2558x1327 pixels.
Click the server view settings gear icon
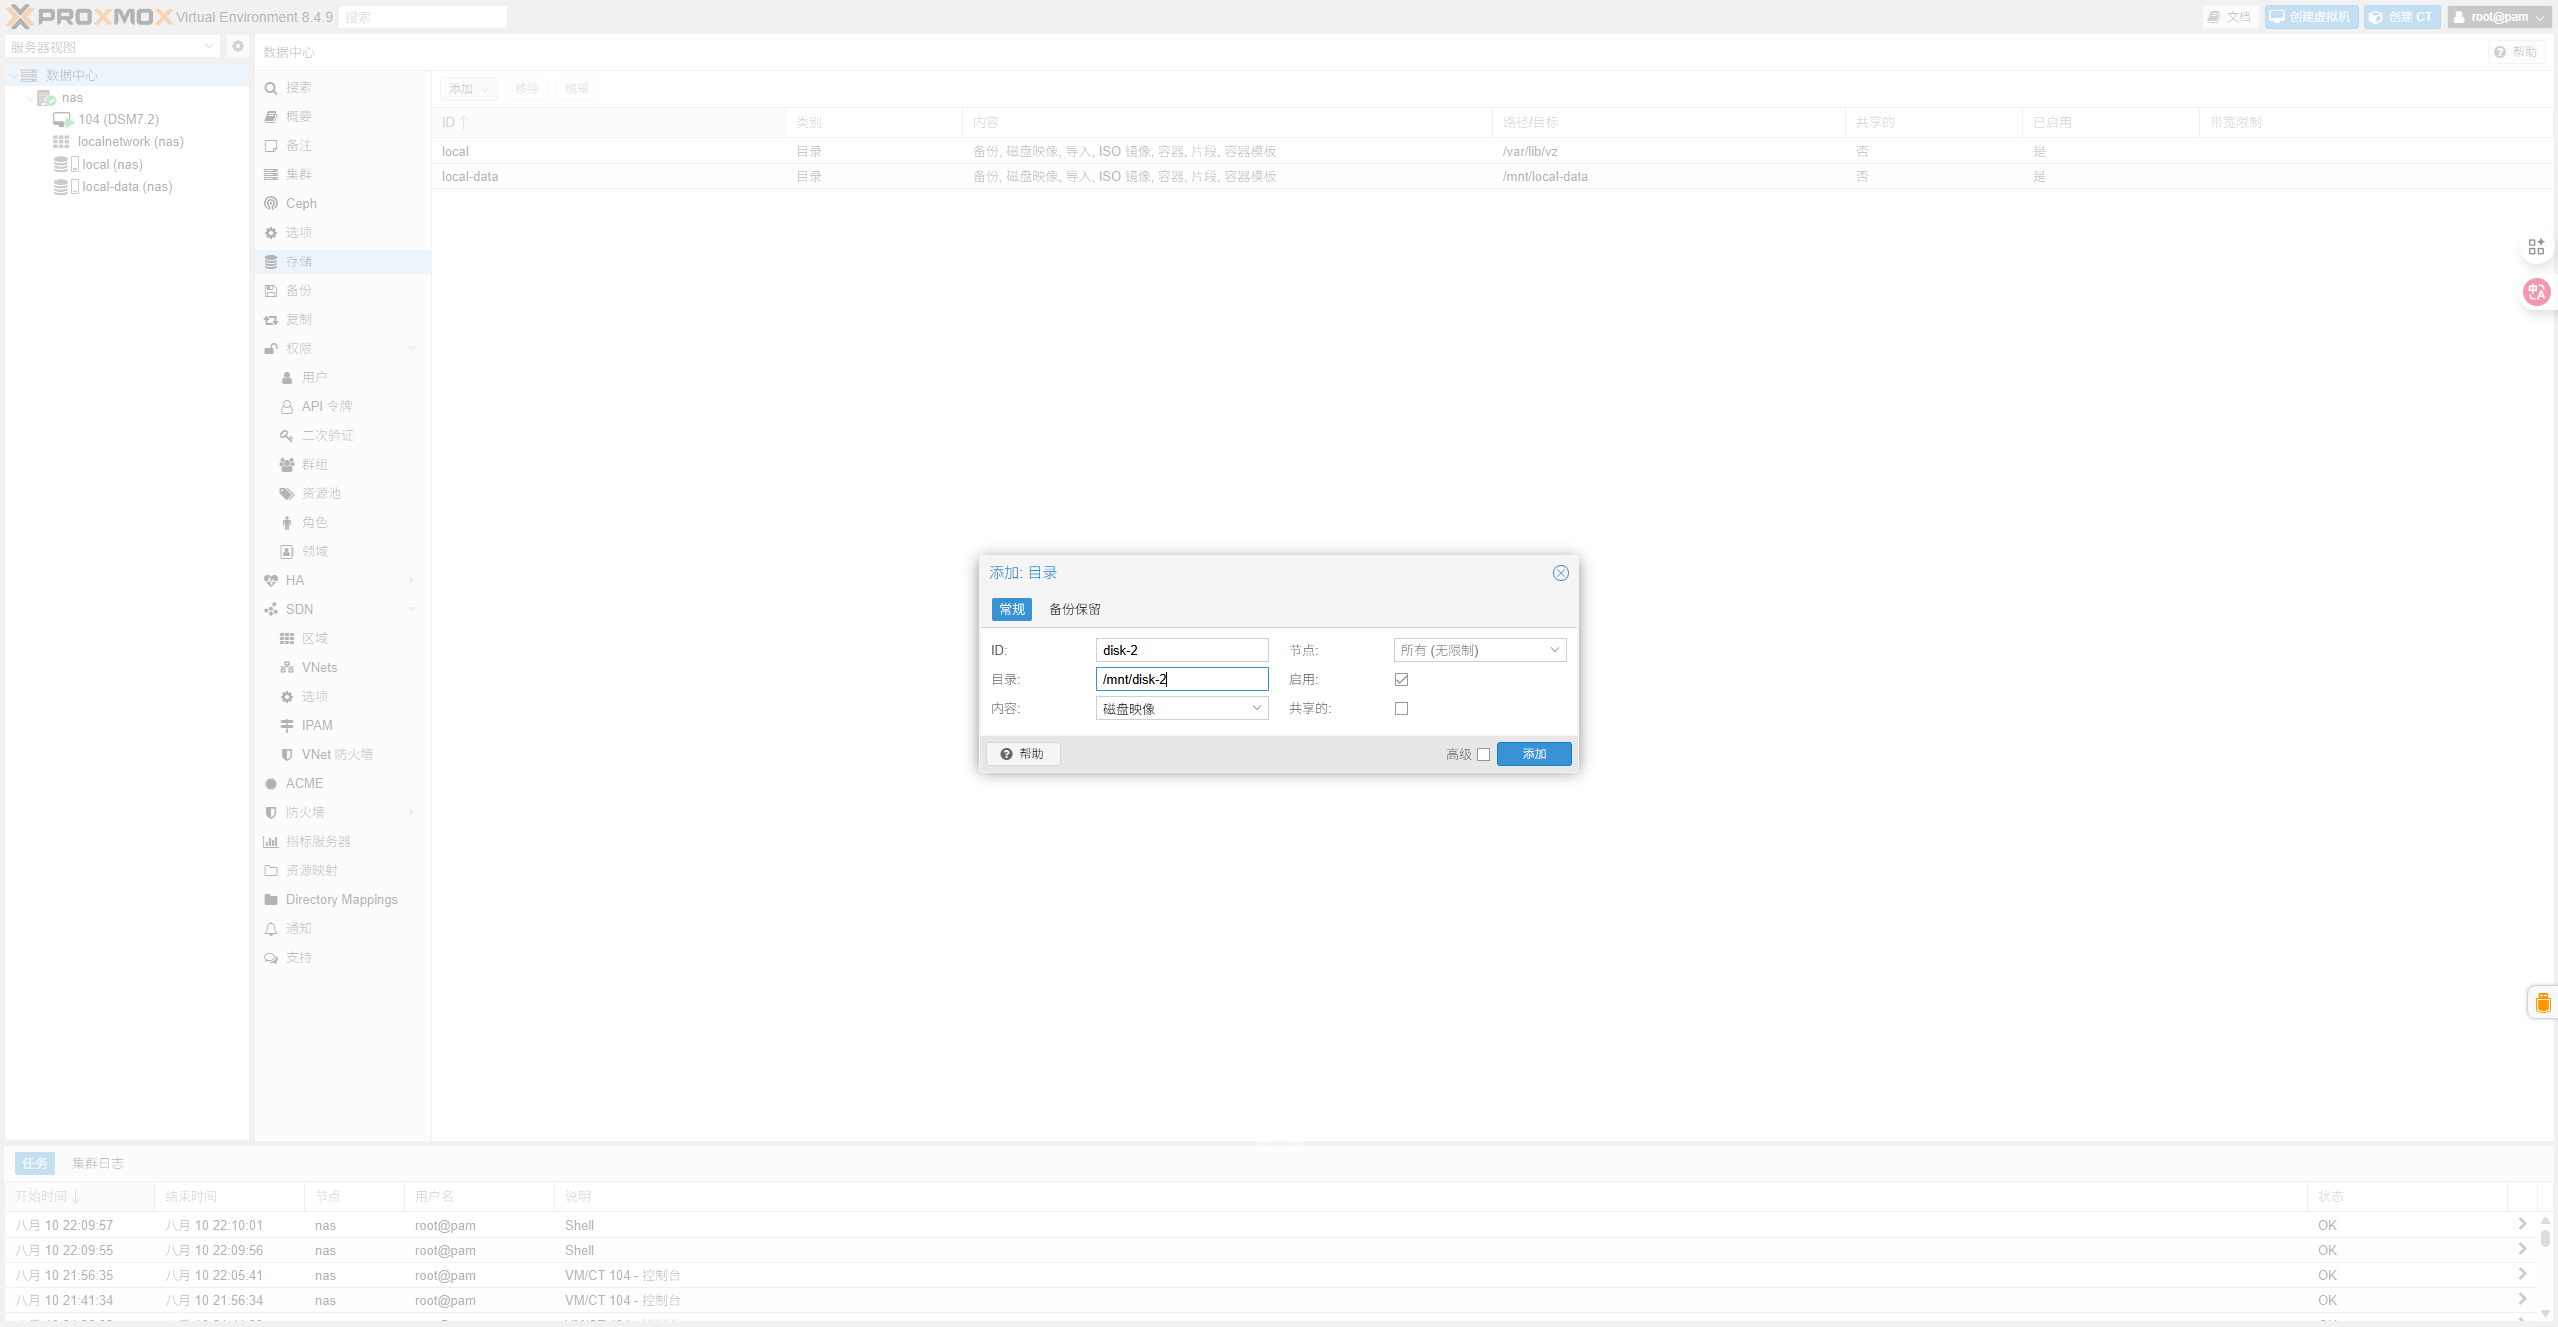[238, 46]
